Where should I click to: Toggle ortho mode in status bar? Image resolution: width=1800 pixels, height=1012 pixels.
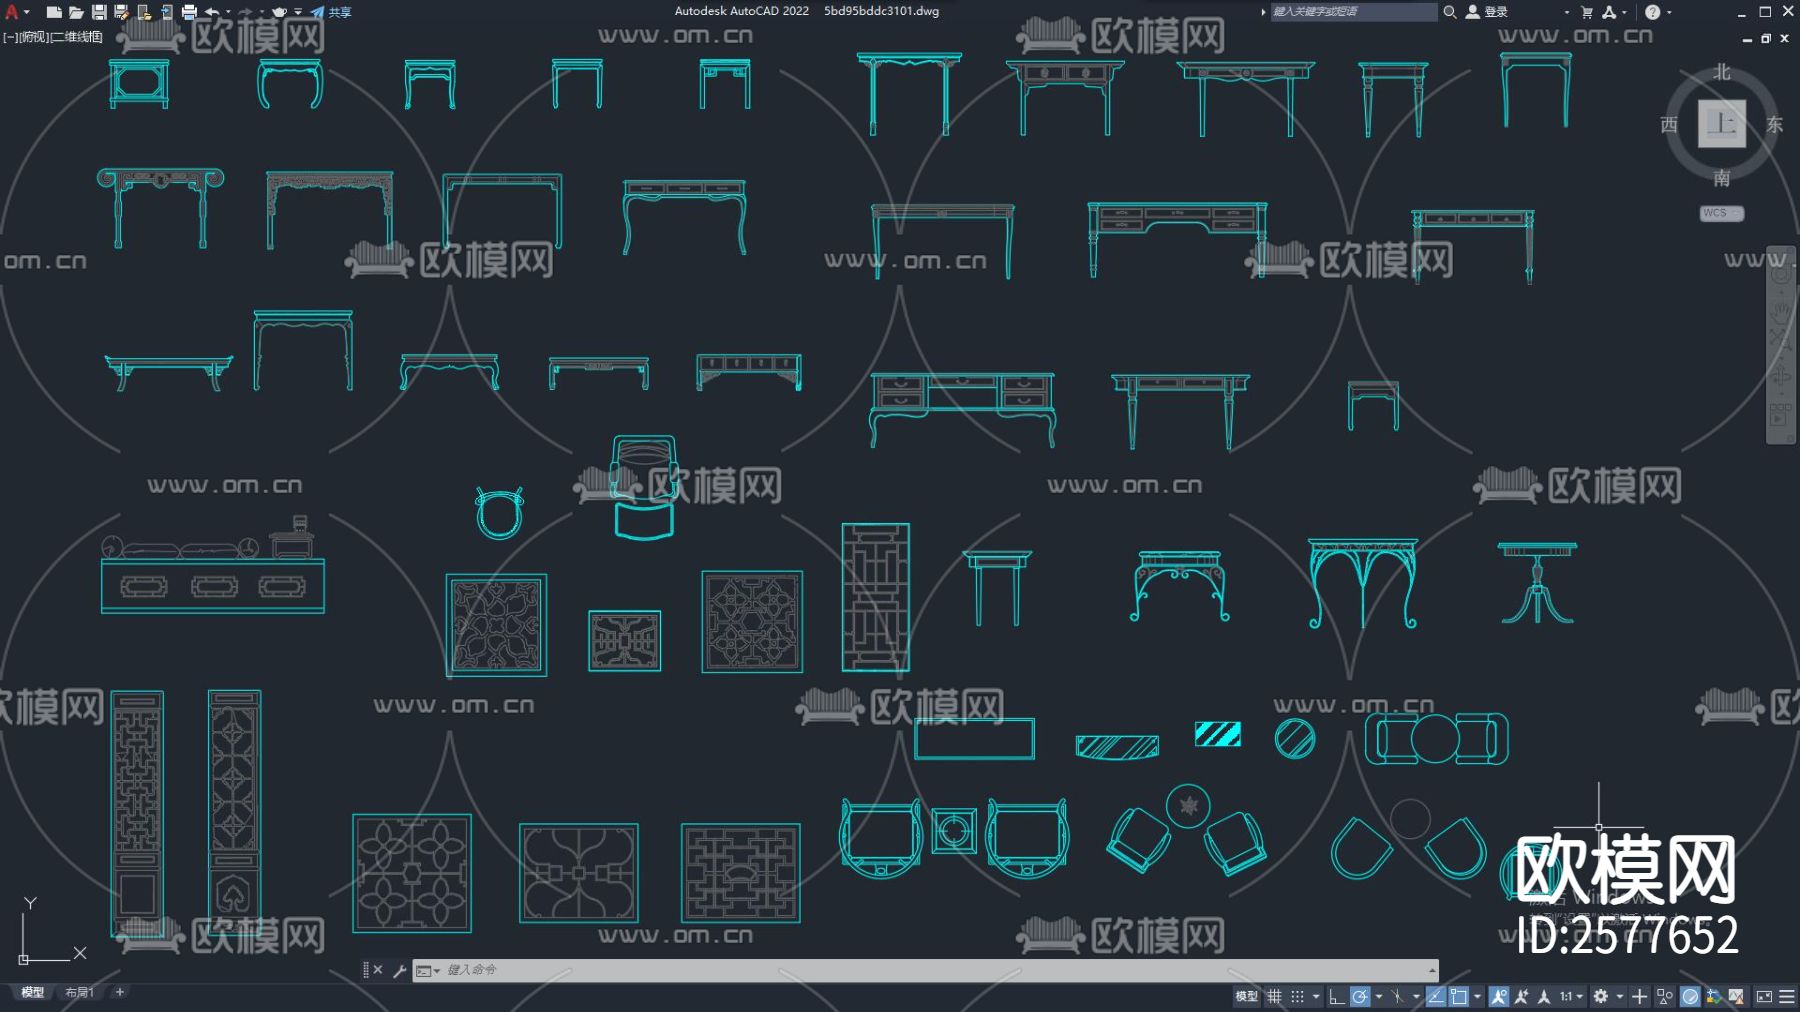1336,996
